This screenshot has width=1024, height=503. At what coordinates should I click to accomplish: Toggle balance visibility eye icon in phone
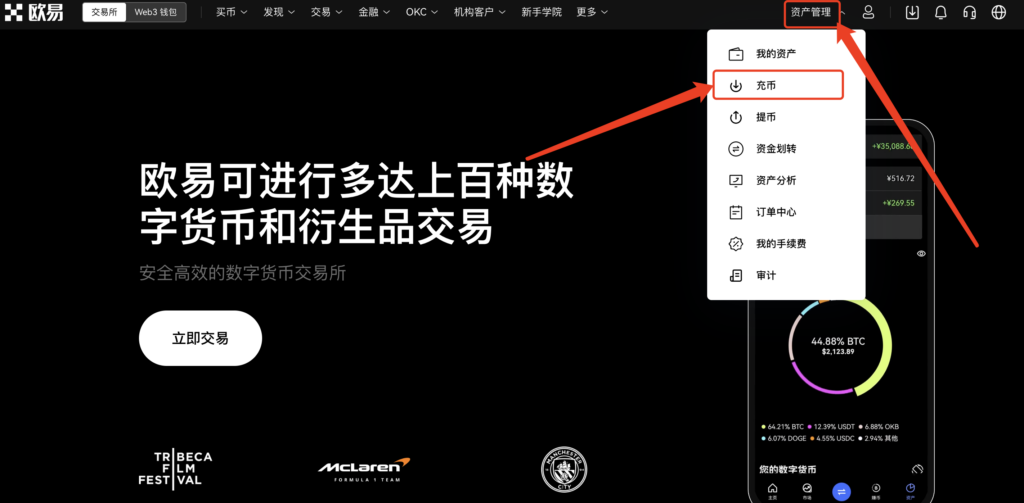[x=921, y=253]
